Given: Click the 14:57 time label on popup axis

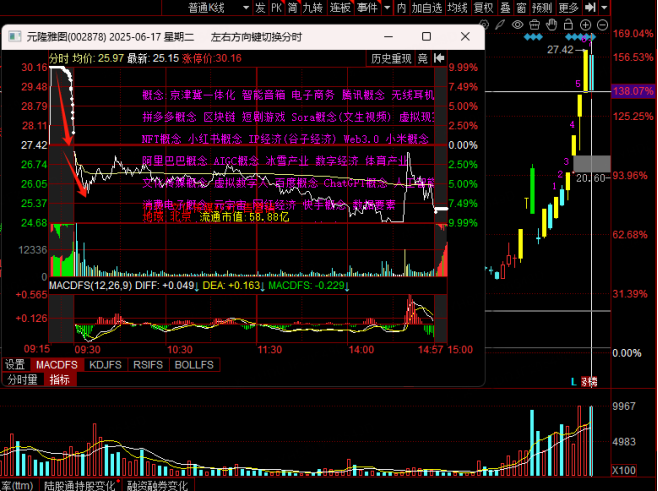Looking at the screenshot, I should point(430,350).
